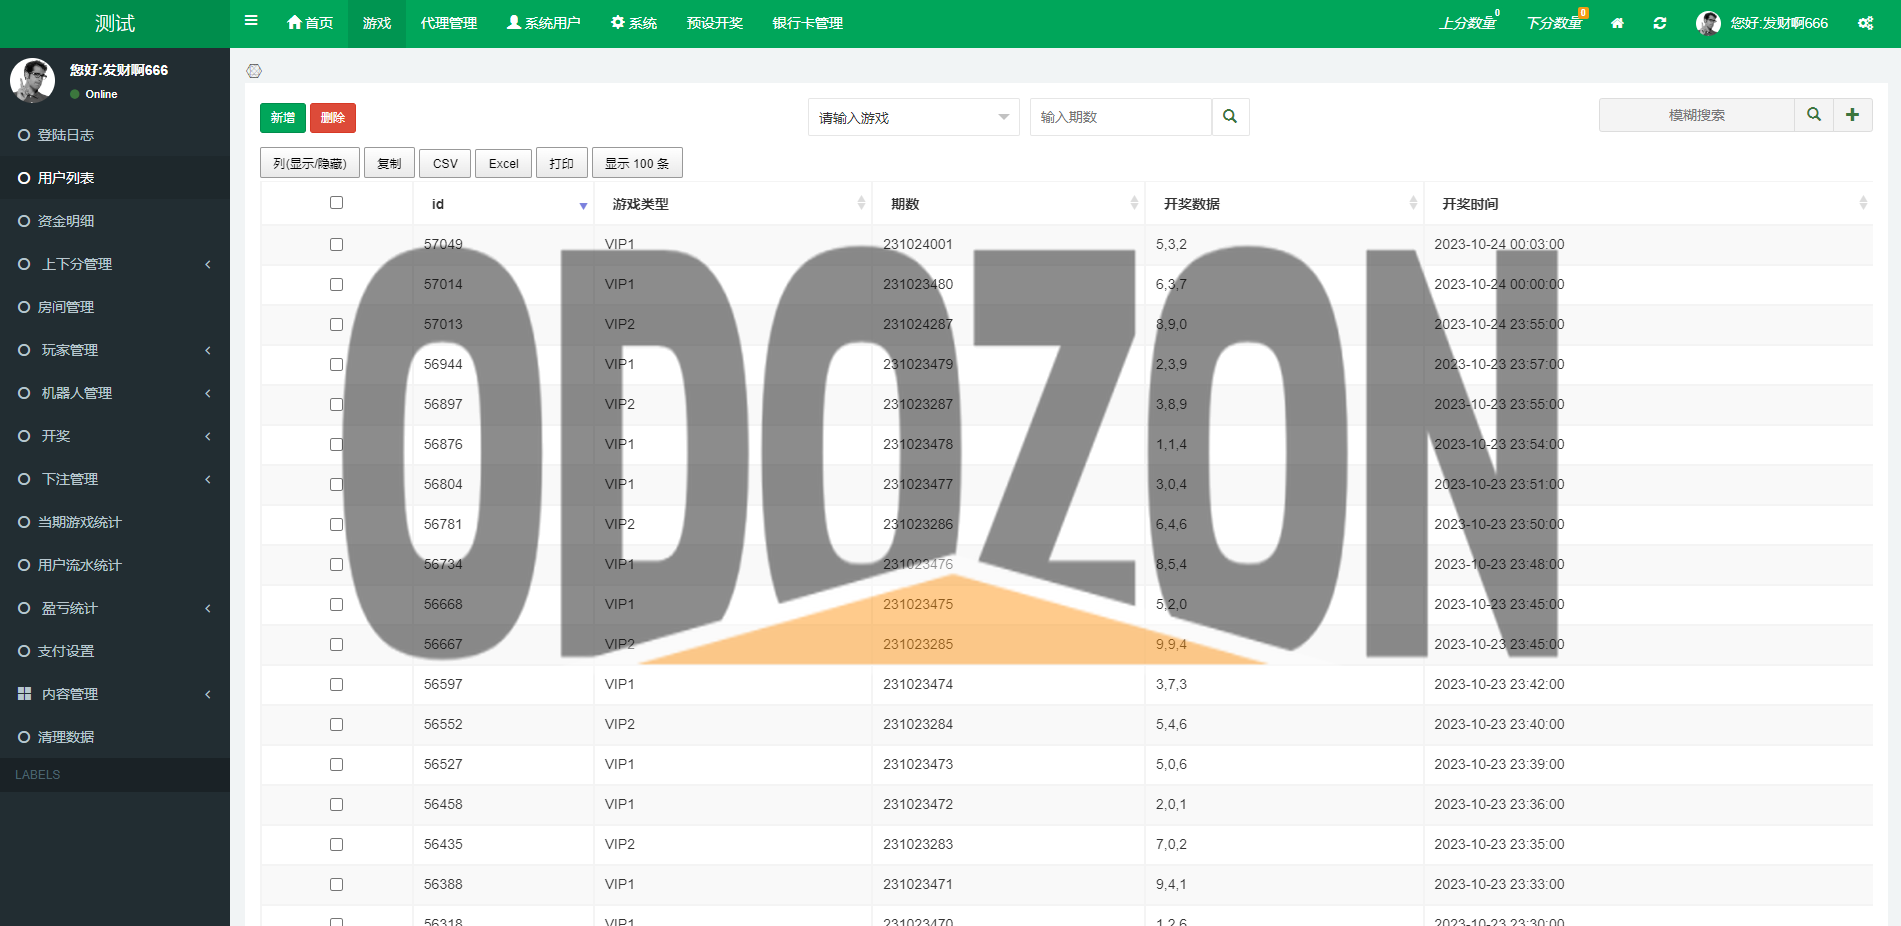This screenshot has width=1901, height=926.
Task: Click the 复制 copy button
Action: coord(389,163)
